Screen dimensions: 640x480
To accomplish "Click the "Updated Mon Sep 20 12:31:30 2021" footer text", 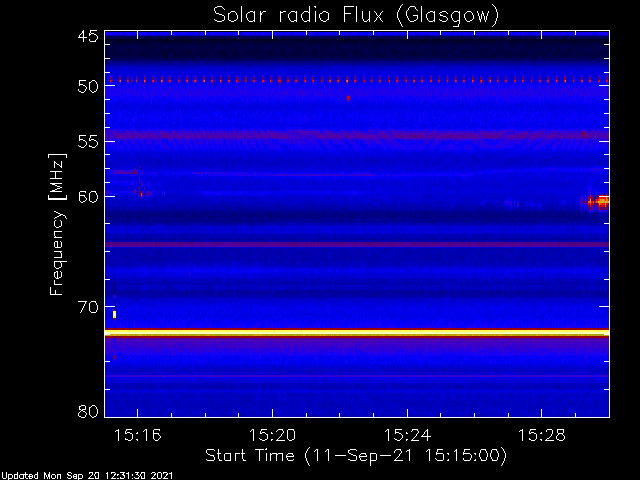I will click(x=87, y=476).
